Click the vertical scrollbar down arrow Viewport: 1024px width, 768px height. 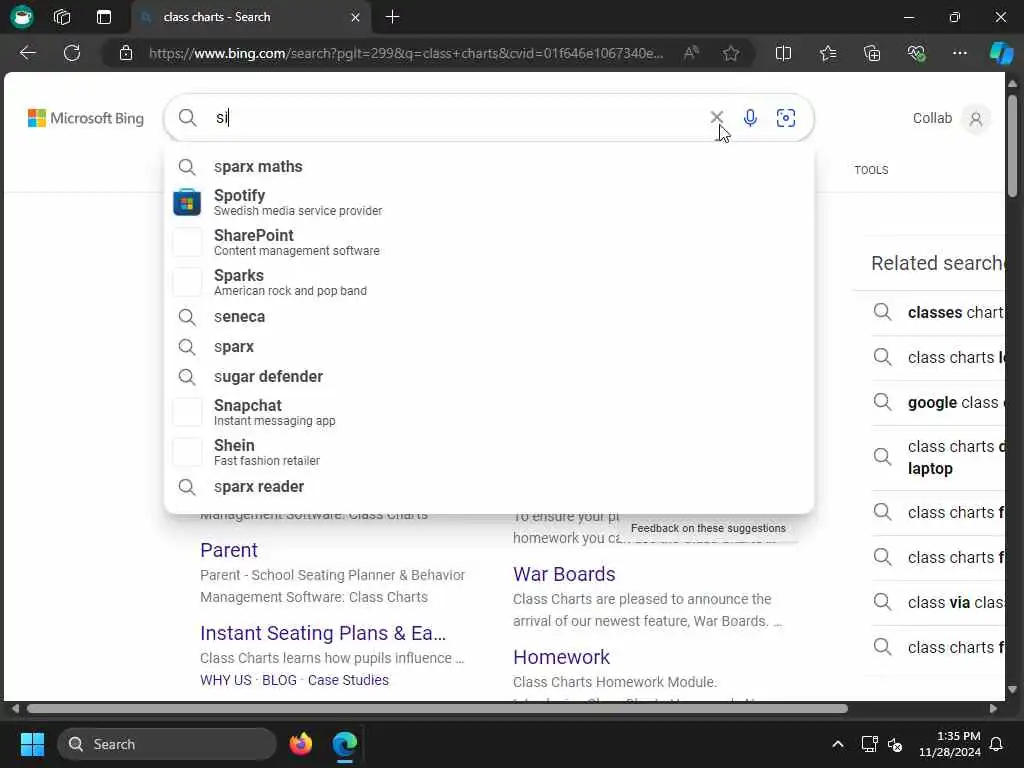1012,689
